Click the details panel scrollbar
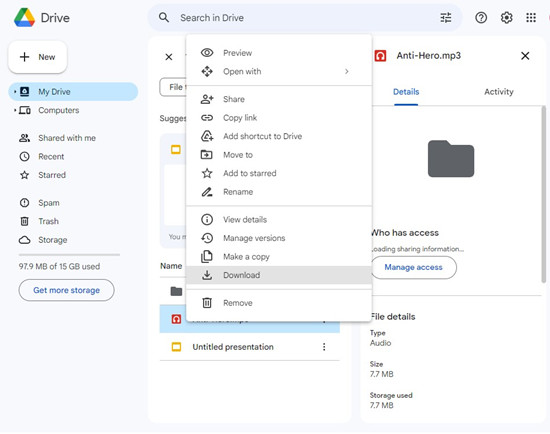This screenshot has width=550, height=434. coord(544,194)
